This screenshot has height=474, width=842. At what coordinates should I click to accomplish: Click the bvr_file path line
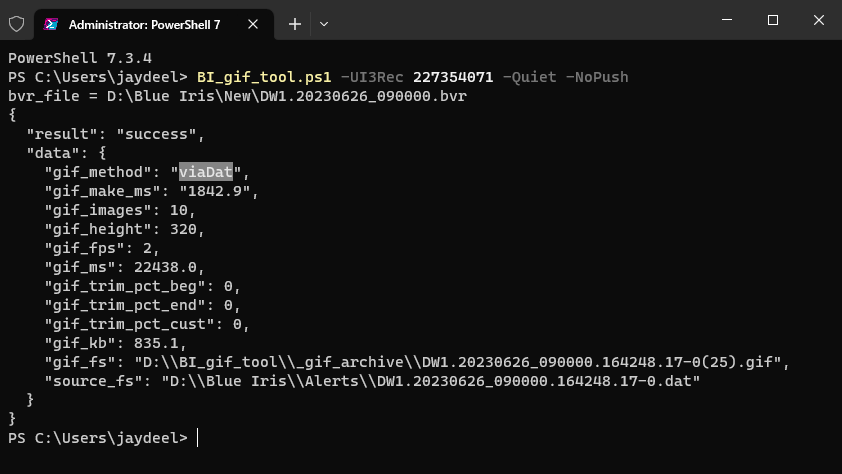(x=237, y=96)
